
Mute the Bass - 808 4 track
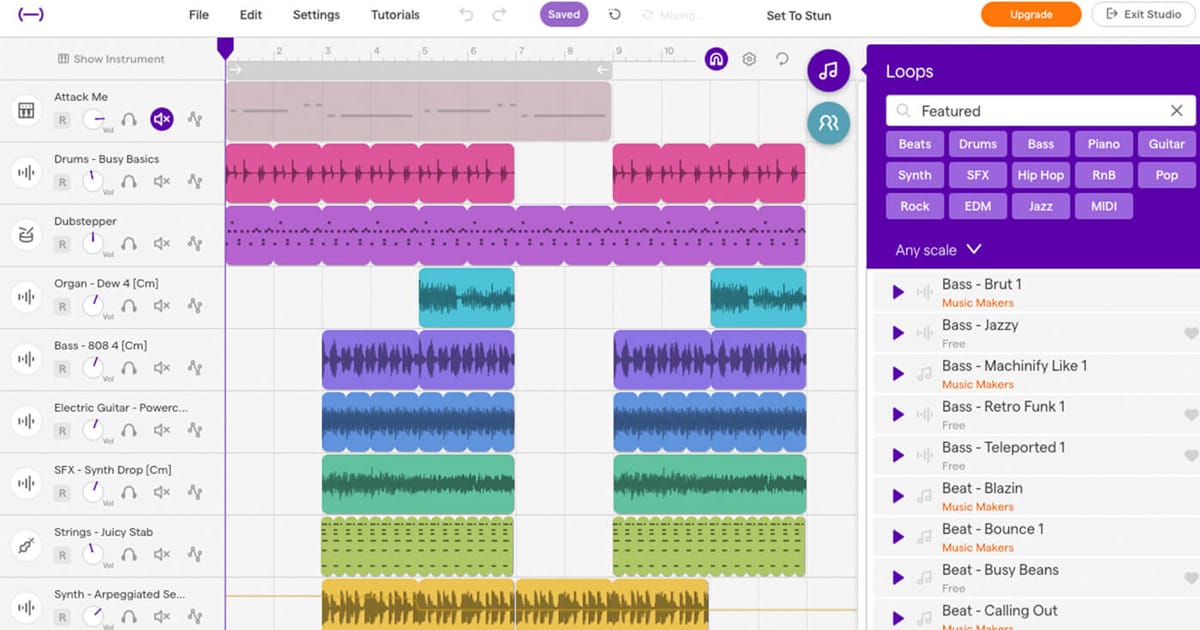[162, 368]
